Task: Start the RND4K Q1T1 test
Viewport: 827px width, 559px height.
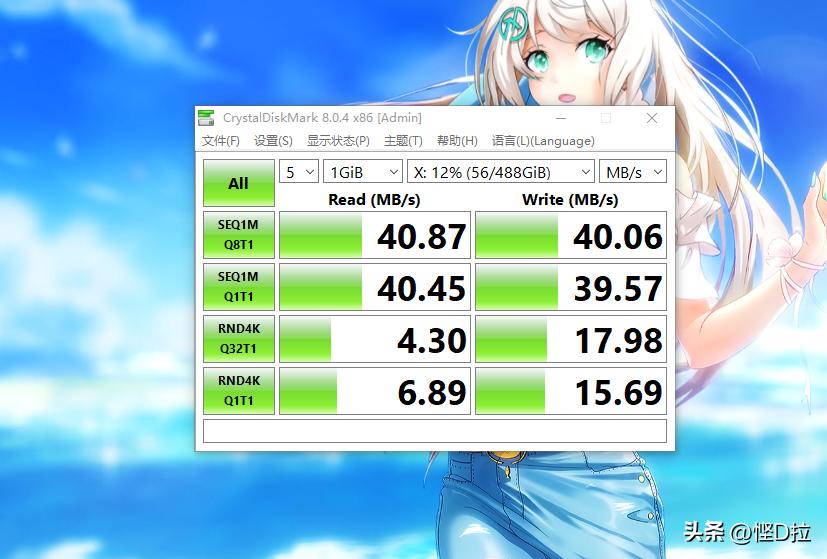Action: (238, 390)
